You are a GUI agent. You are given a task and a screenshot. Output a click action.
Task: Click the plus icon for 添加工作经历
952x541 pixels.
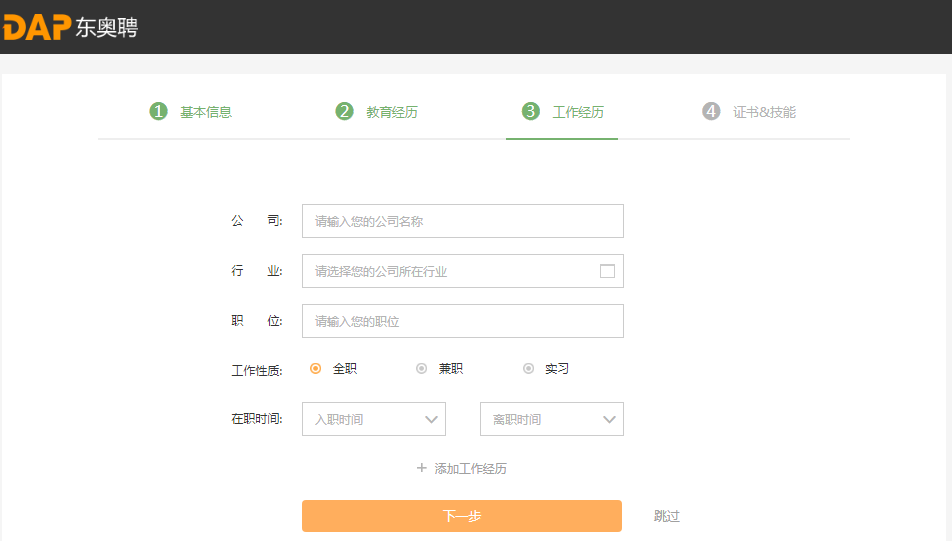(422, 468)
